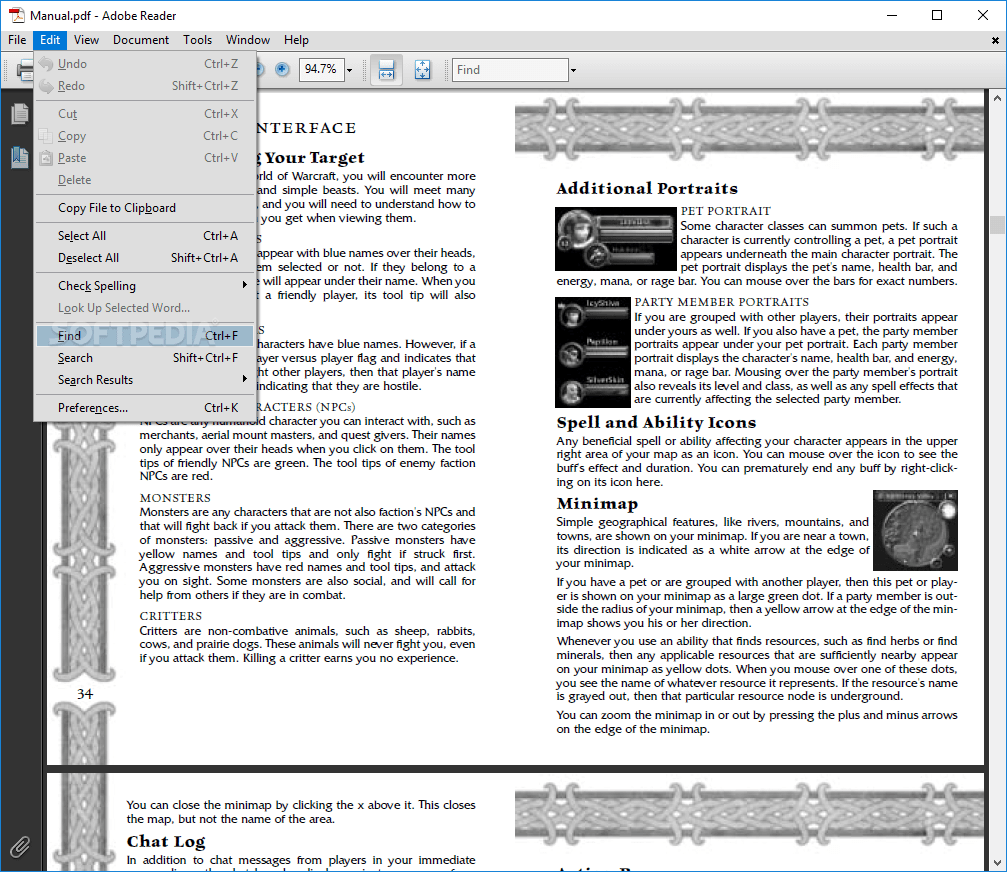The width and height of the screenshot is (1007, 872).
Task: Open the Find options dropdown arrow
Action: (573, 70)
